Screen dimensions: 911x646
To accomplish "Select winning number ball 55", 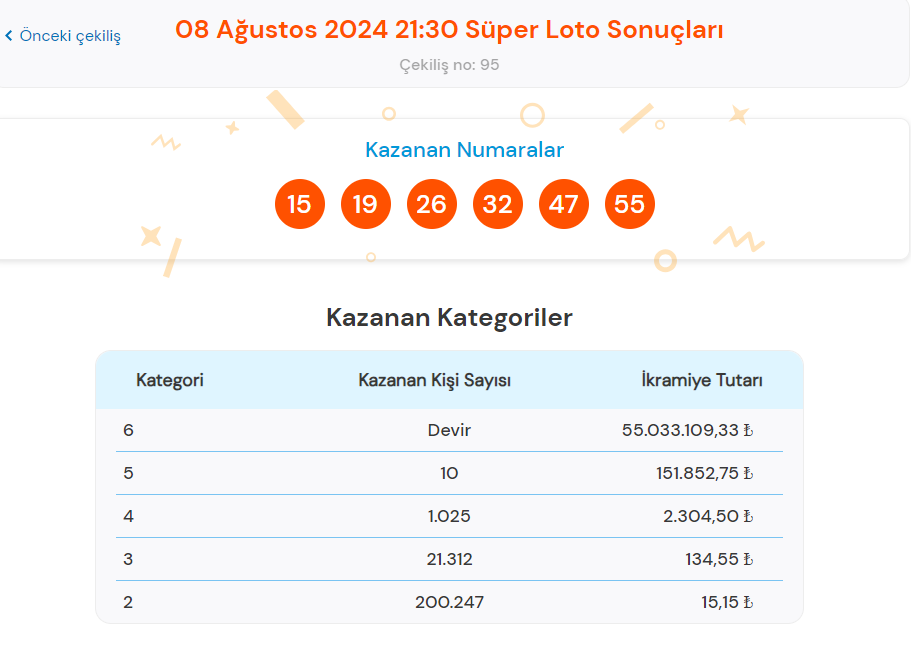I will [x=630, y=204].
